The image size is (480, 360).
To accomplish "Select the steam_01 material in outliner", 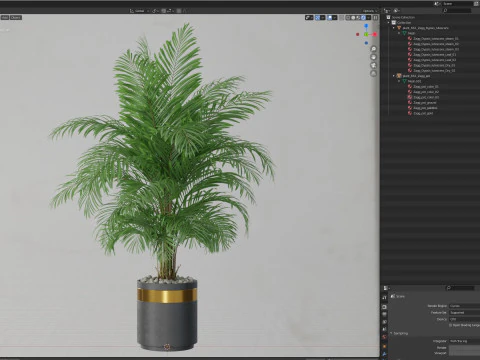I will point(435,39).
